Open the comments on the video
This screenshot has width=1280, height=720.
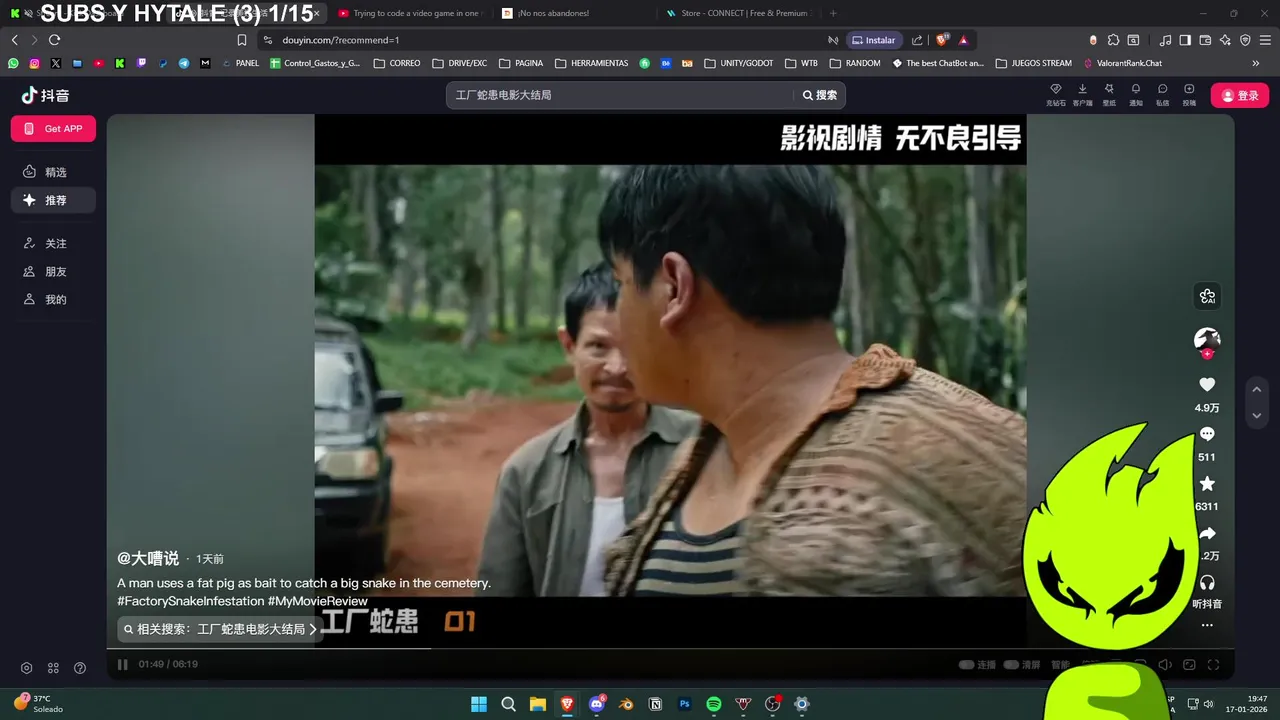(1207, 434)
